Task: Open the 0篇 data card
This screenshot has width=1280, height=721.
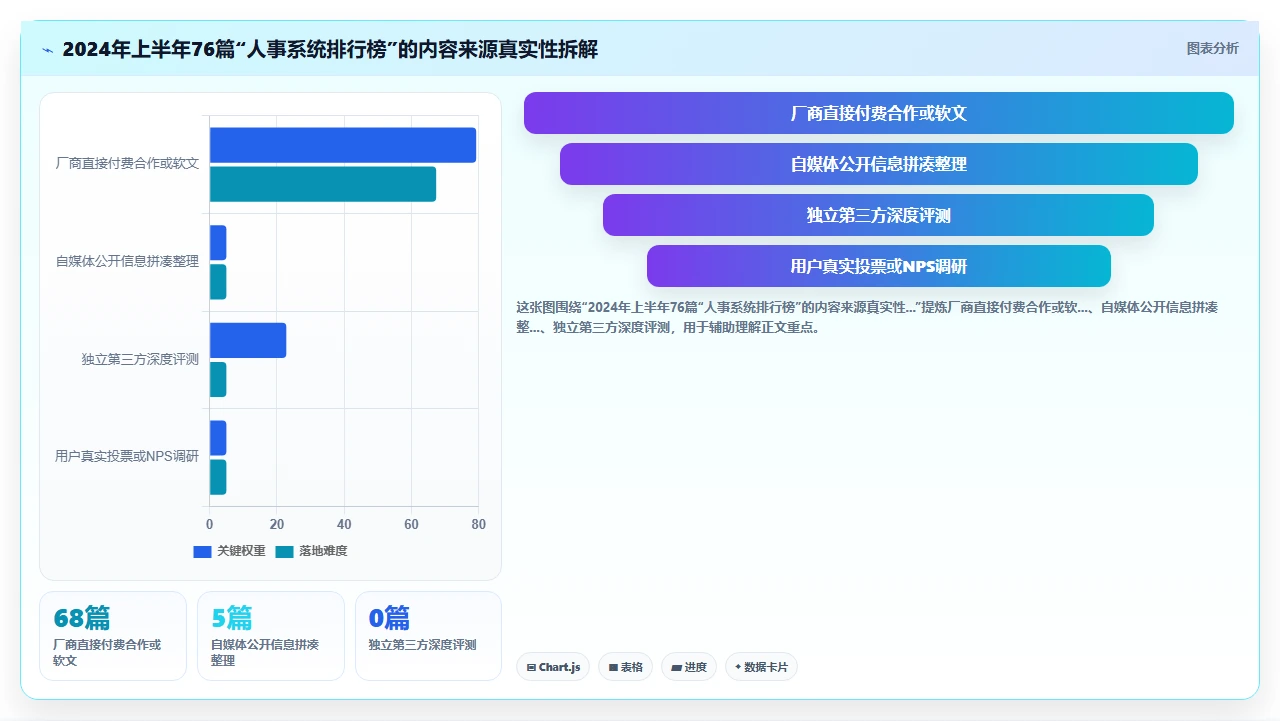Action: [x=428, y=636]
